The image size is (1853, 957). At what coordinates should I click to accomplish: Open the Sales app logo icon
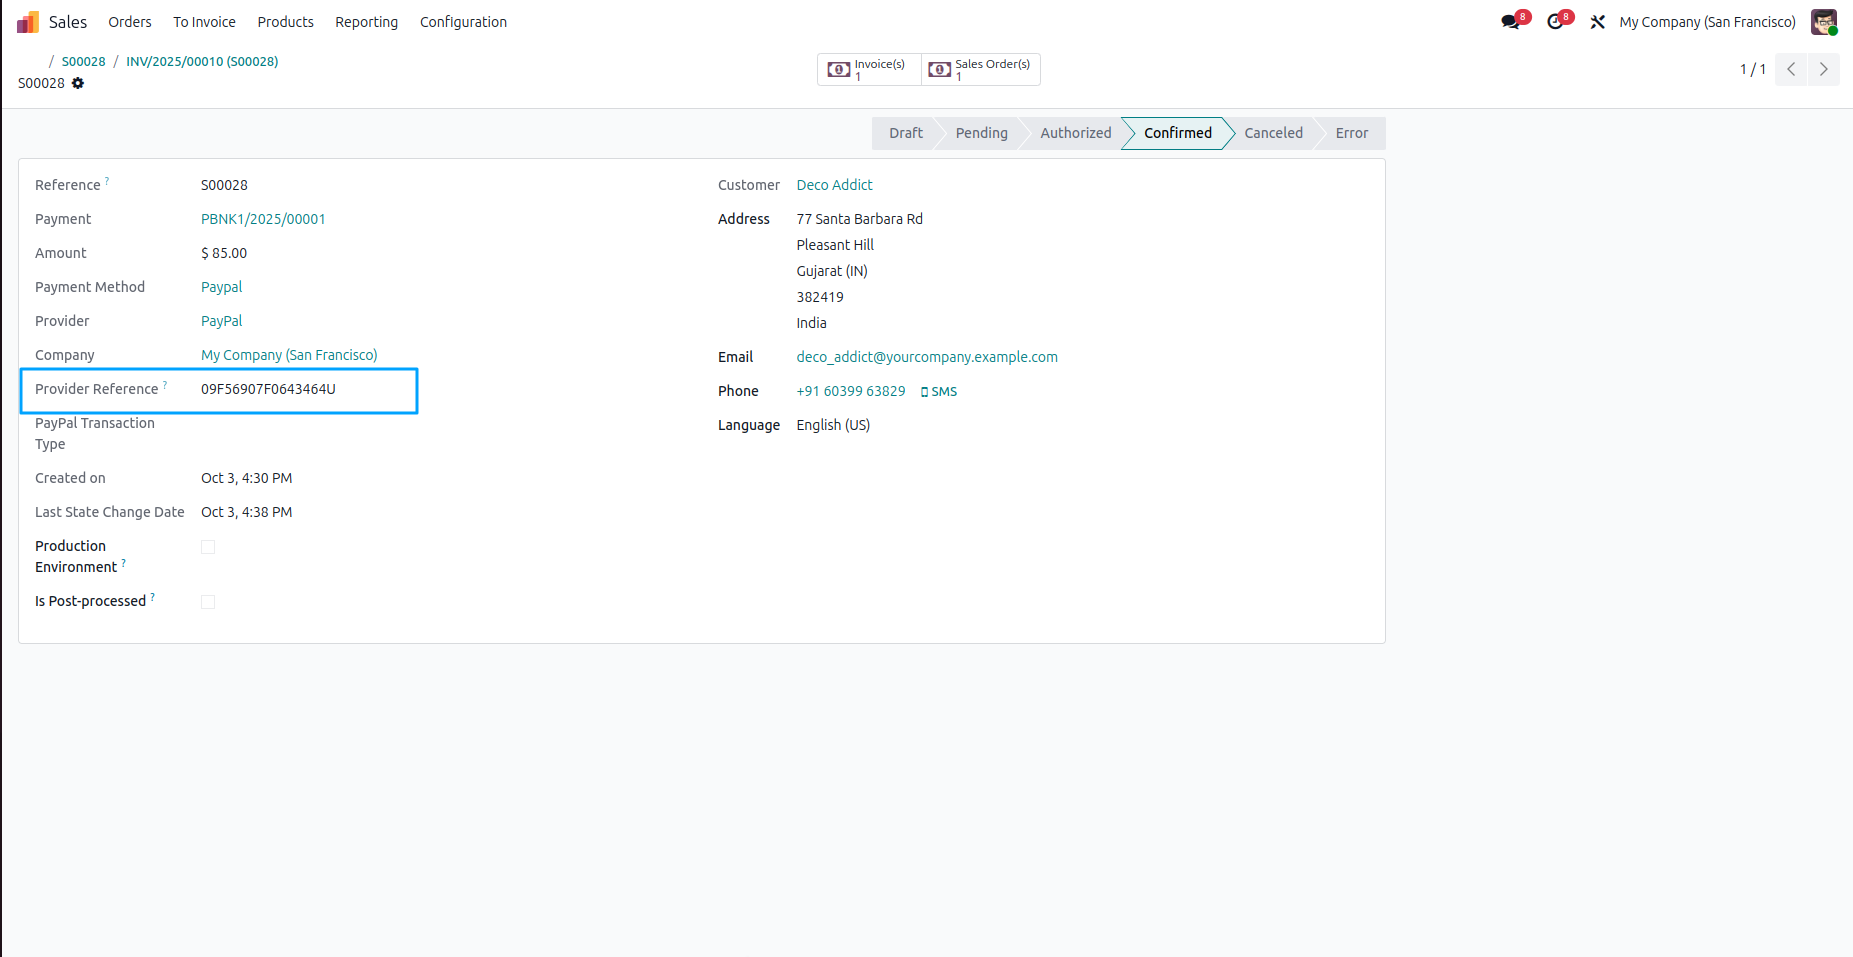(x=28, y=22)
